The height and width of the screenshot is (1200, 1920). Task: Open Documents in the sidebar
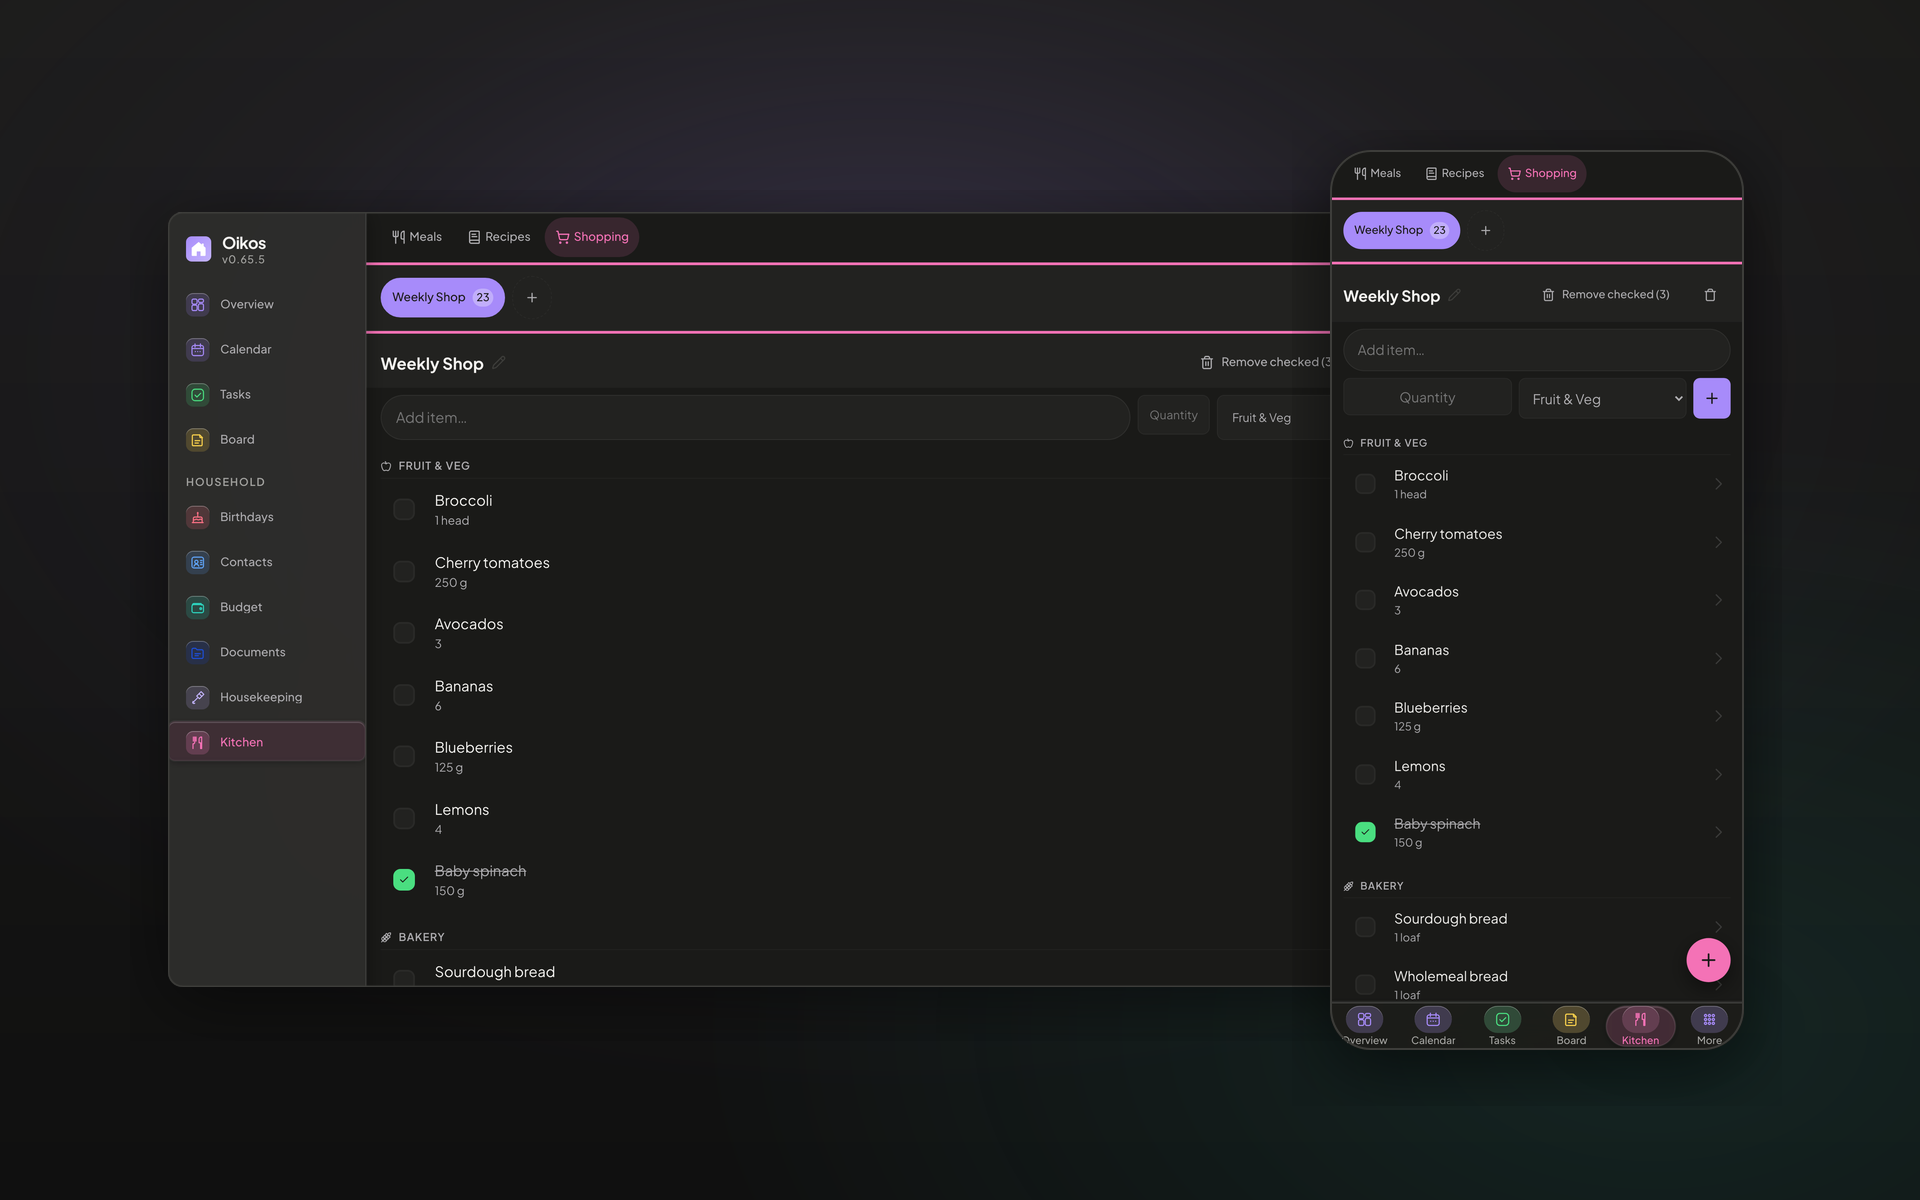266,652
